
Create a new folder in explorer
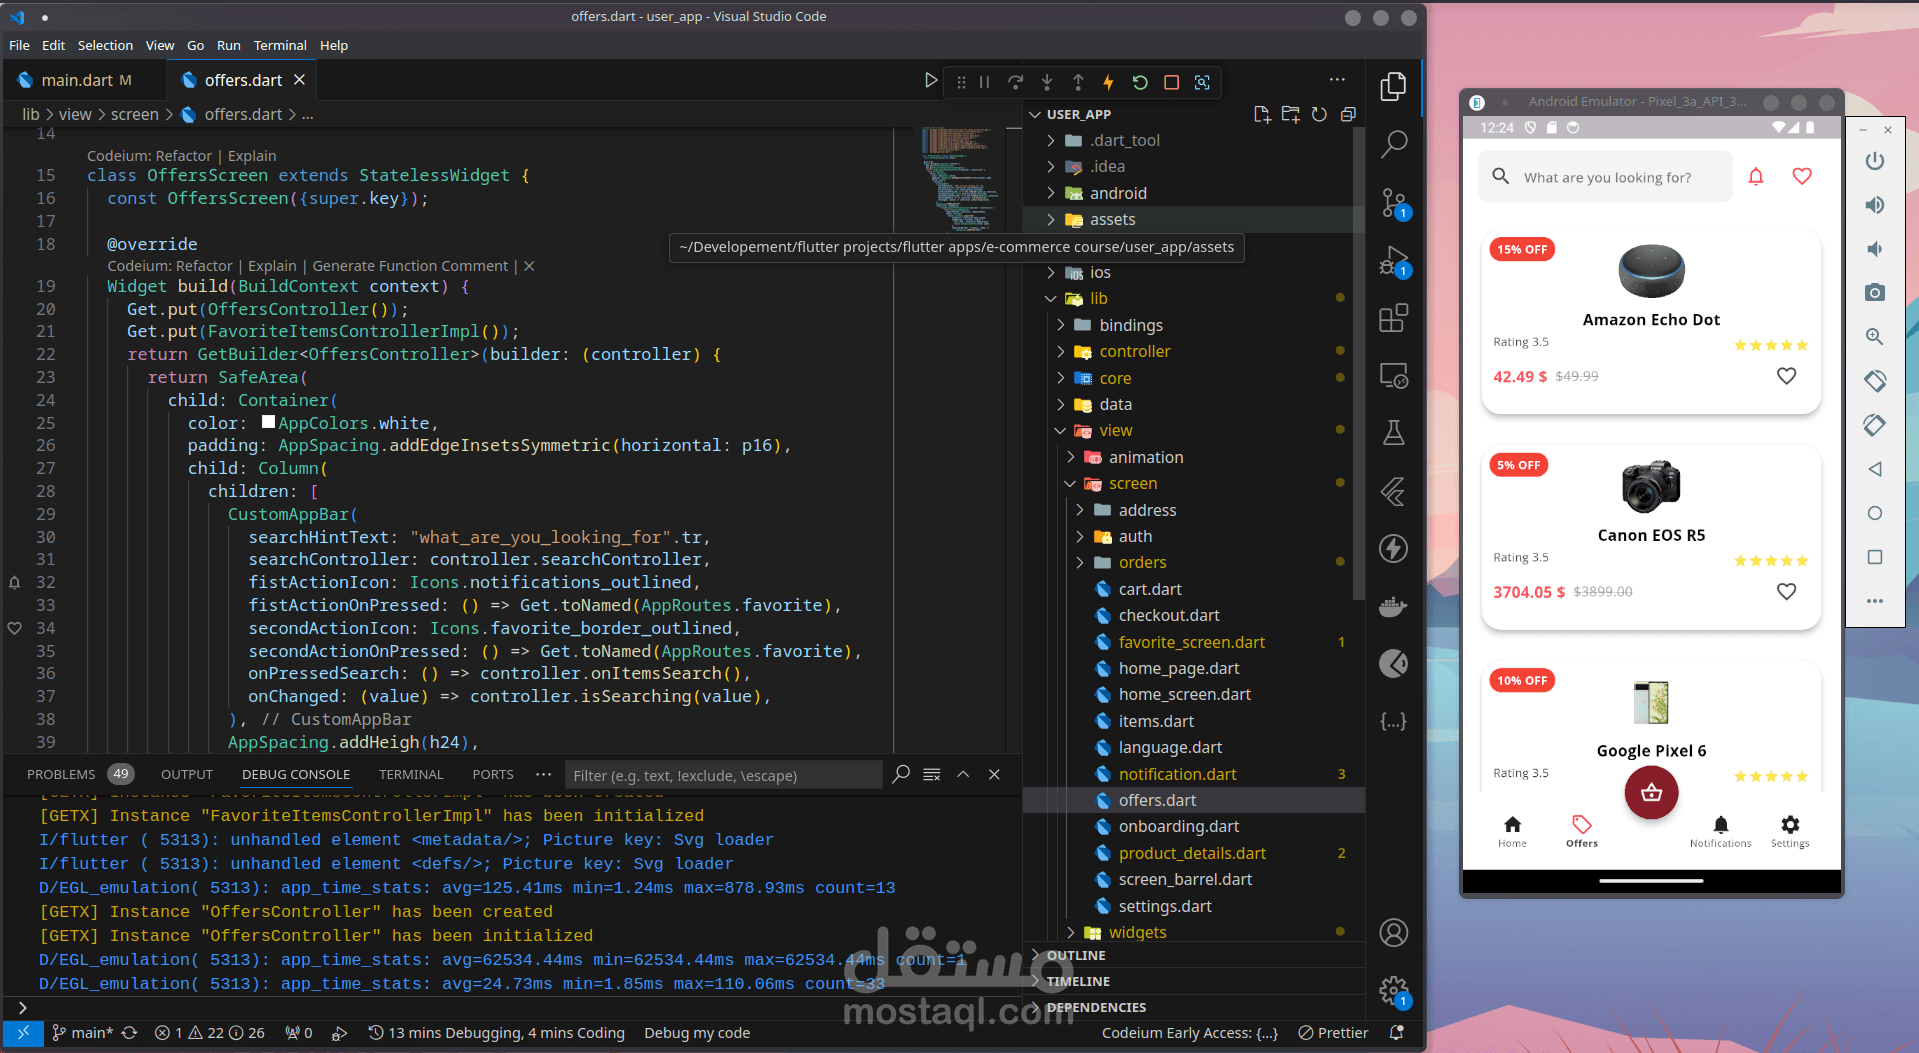pos(1291,114)
